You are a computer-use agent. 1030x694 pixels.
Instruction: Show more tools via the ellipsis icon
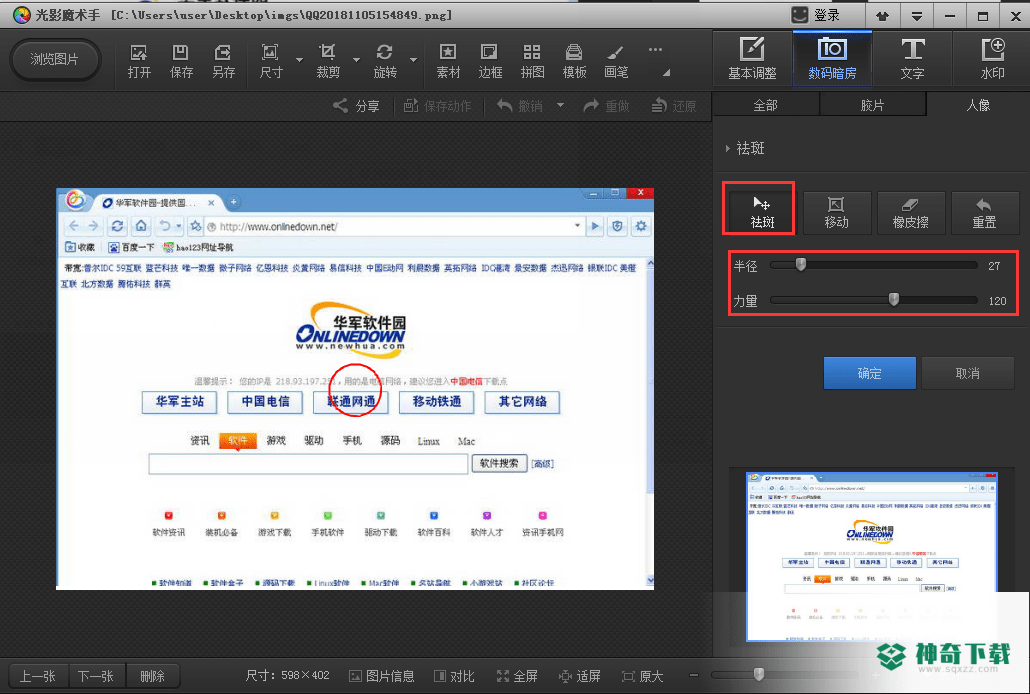coord(655,49)
